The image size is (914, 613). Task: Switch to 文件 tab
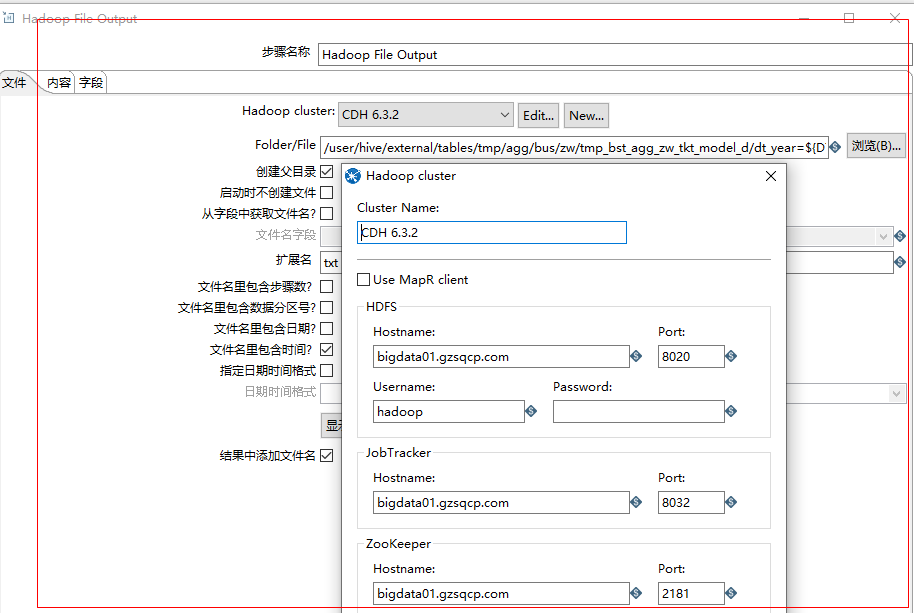pyautogui.click(x=15, y=83)
